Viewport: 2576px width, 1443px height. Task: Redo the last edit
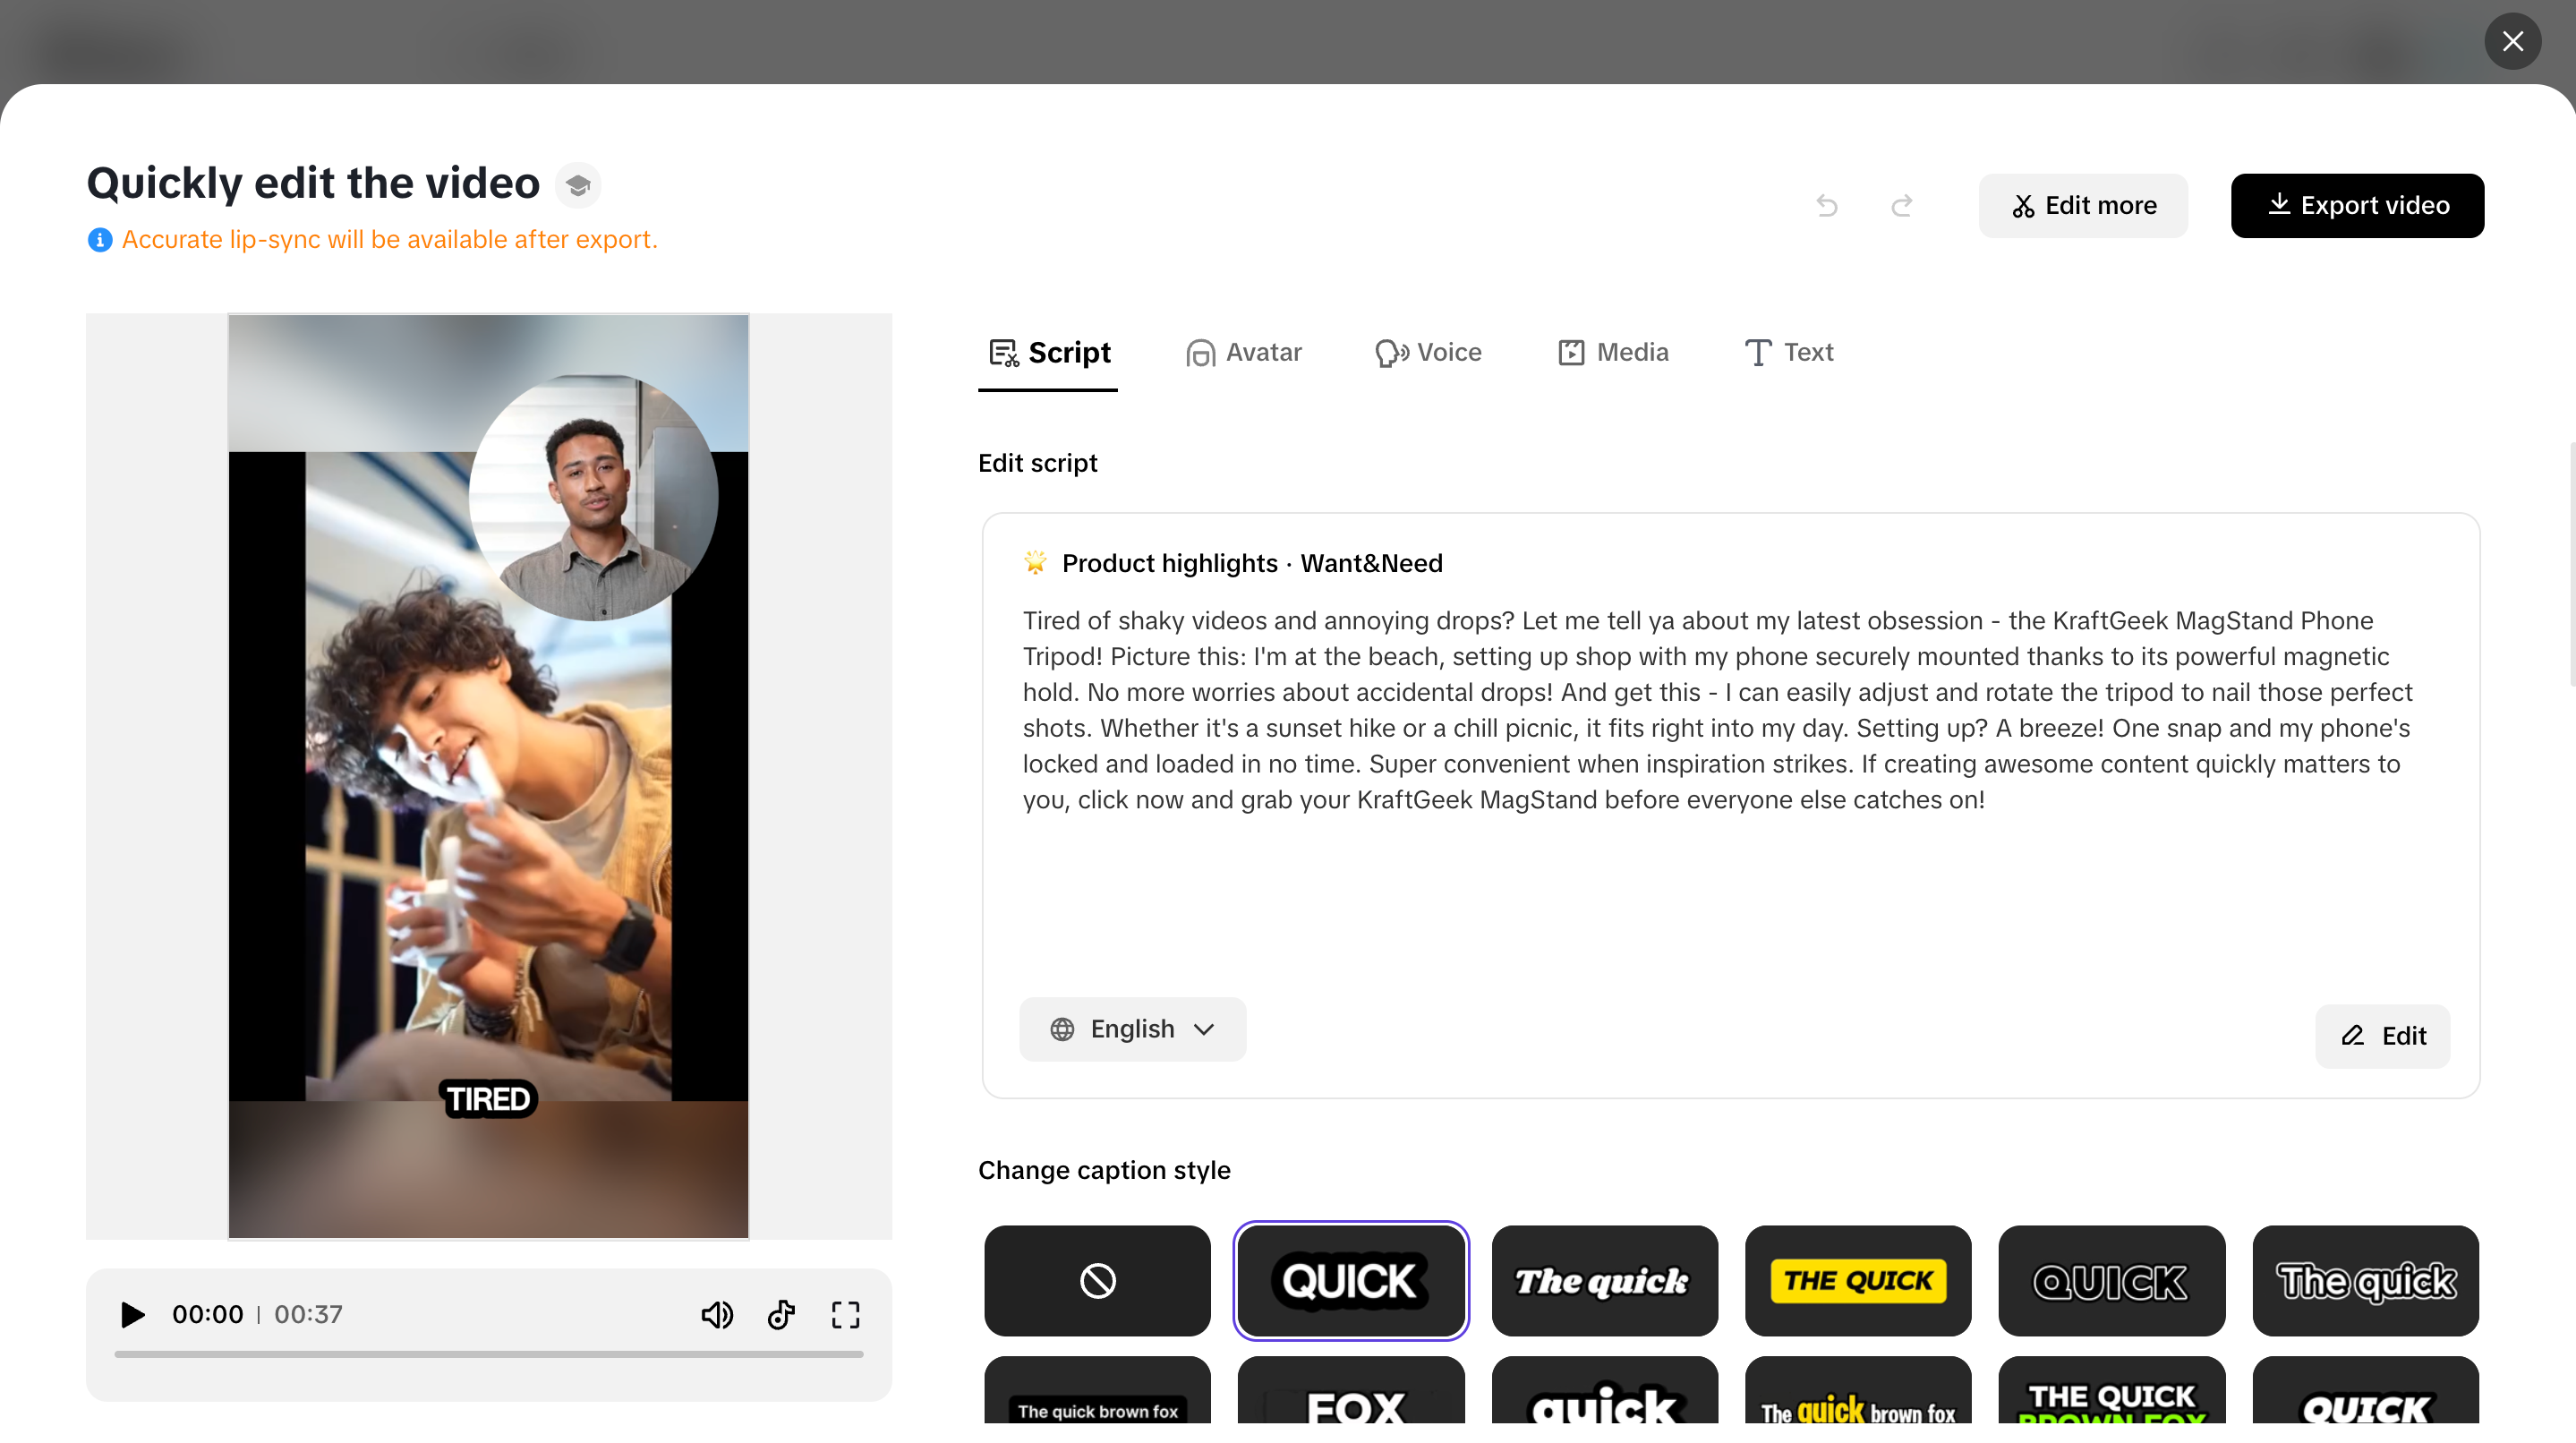1902,205
